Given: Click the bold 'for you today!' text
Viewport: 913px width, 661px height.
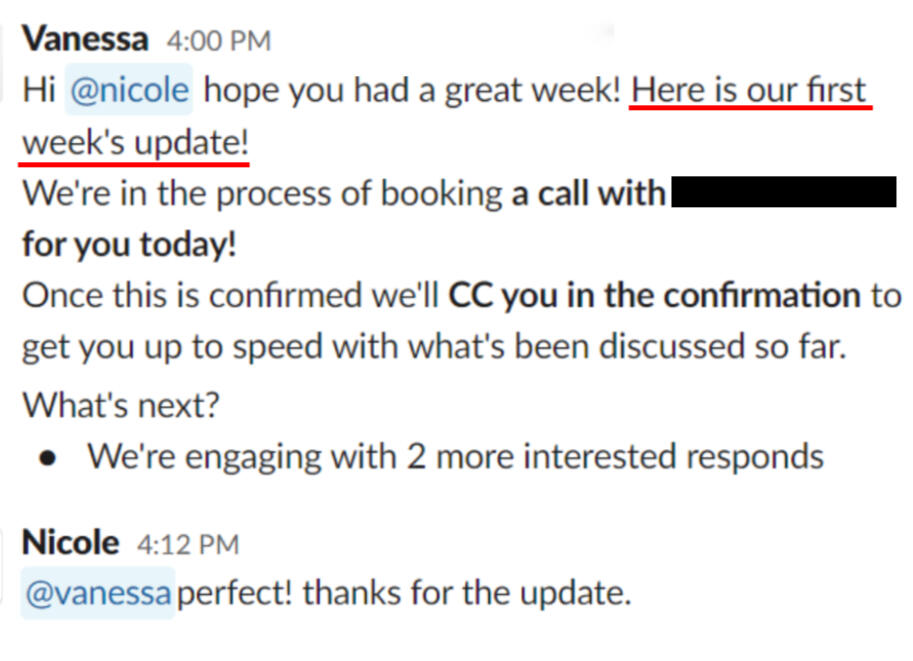Looking at the screenshot, I should [x=129, y=245].
